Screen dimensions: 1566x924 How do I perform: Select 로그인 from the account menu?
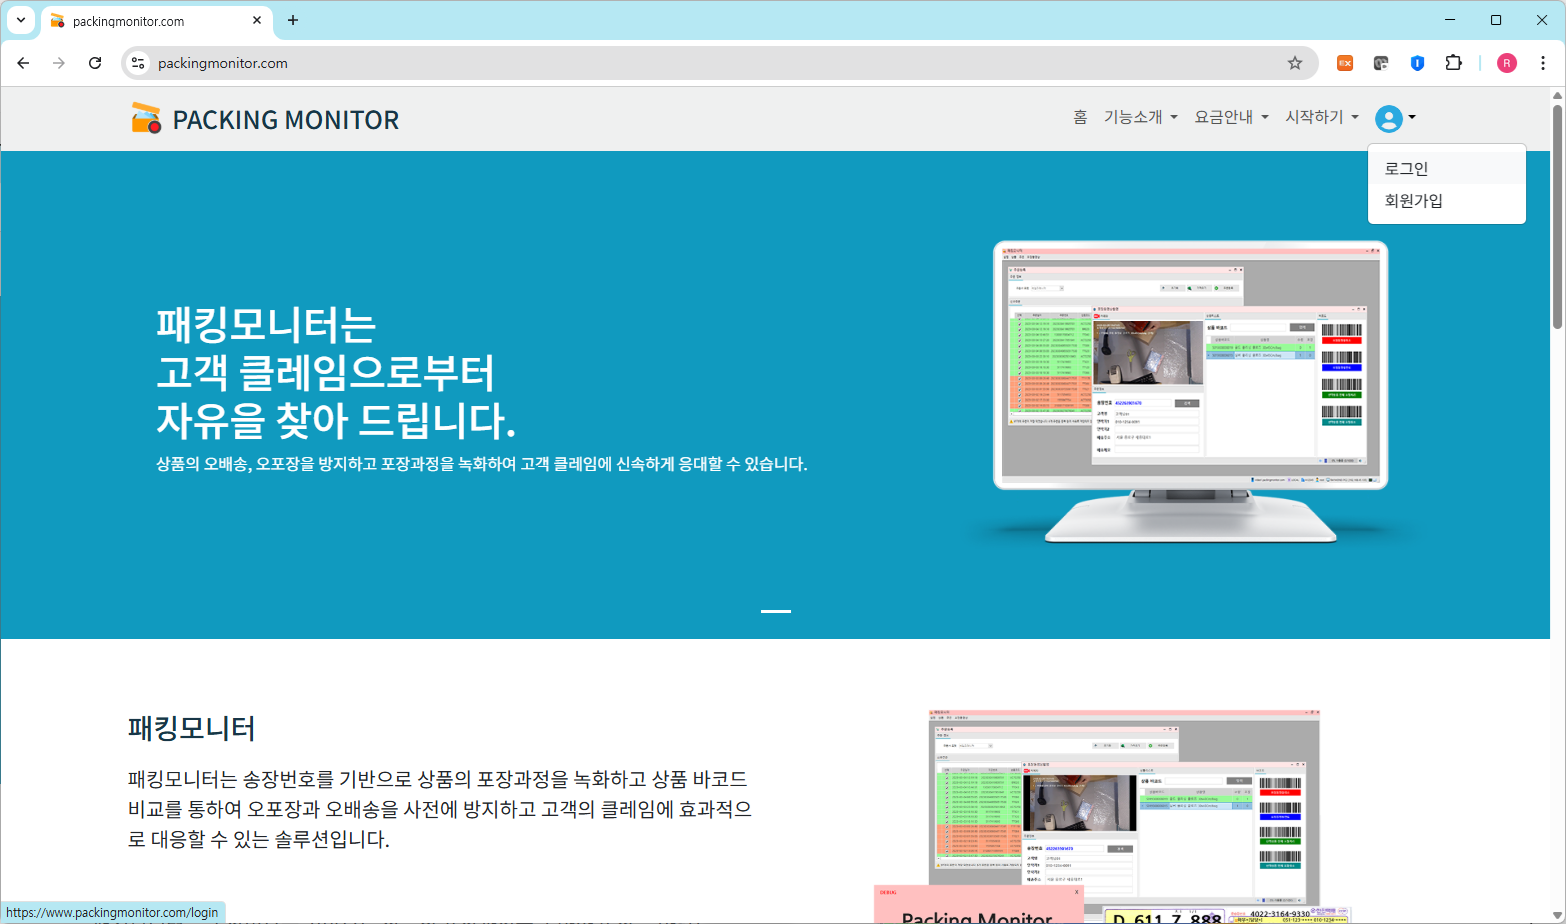tap(1406, 169)
